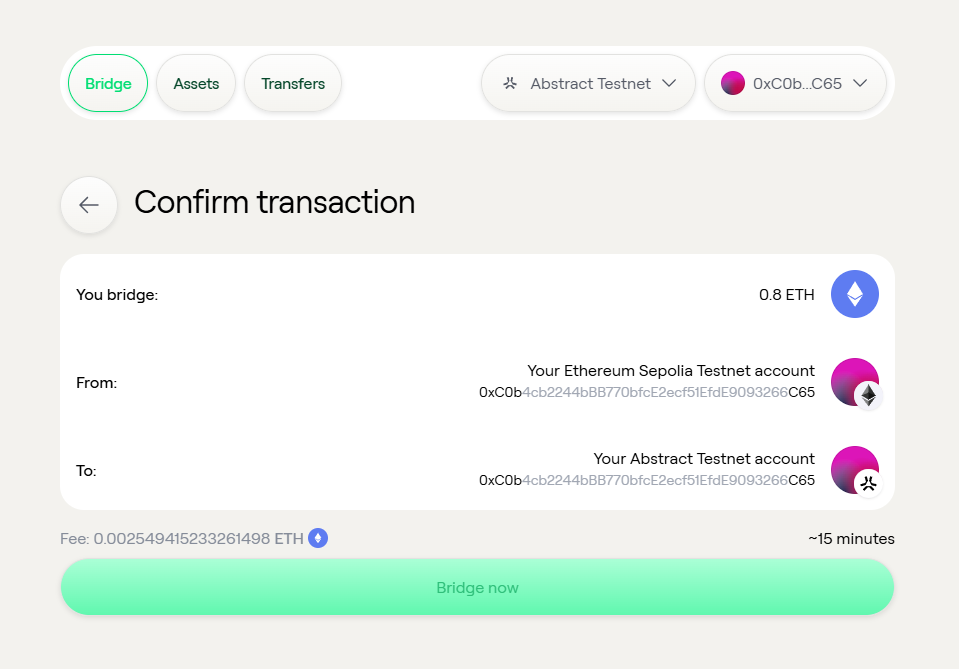The height and width of the screenshot is (669, 959).
Task: Switch to the Bridge tab
Action: pyautogui.click(x=108, y=84)
